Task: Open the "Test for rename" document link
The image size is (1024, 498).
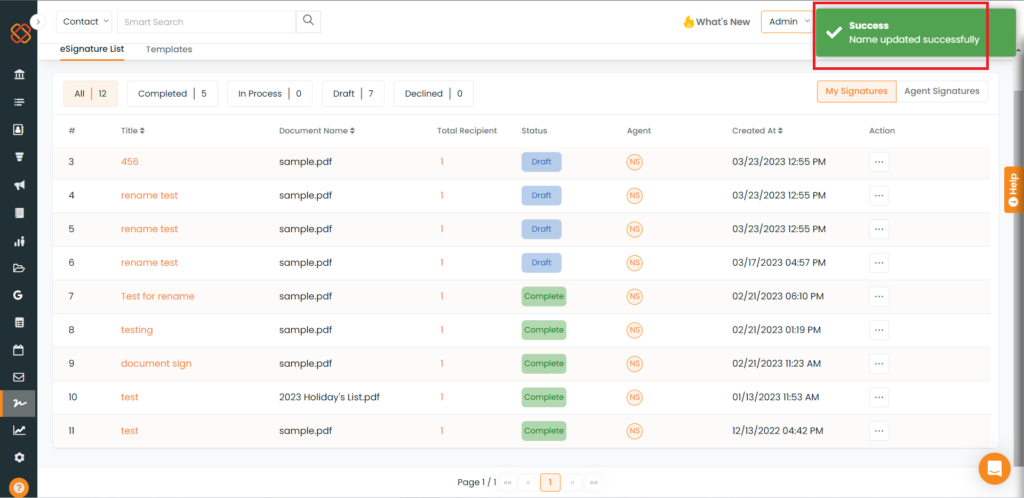Action: tap(157, 296)
